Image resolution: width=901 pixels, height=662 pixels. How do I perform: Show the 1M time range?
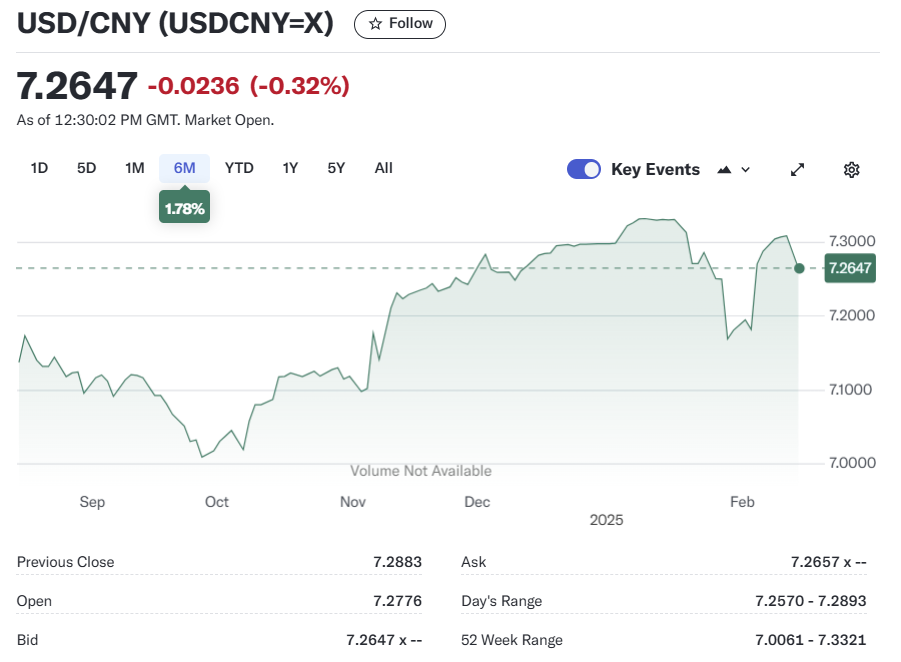[x=135, y=168]
